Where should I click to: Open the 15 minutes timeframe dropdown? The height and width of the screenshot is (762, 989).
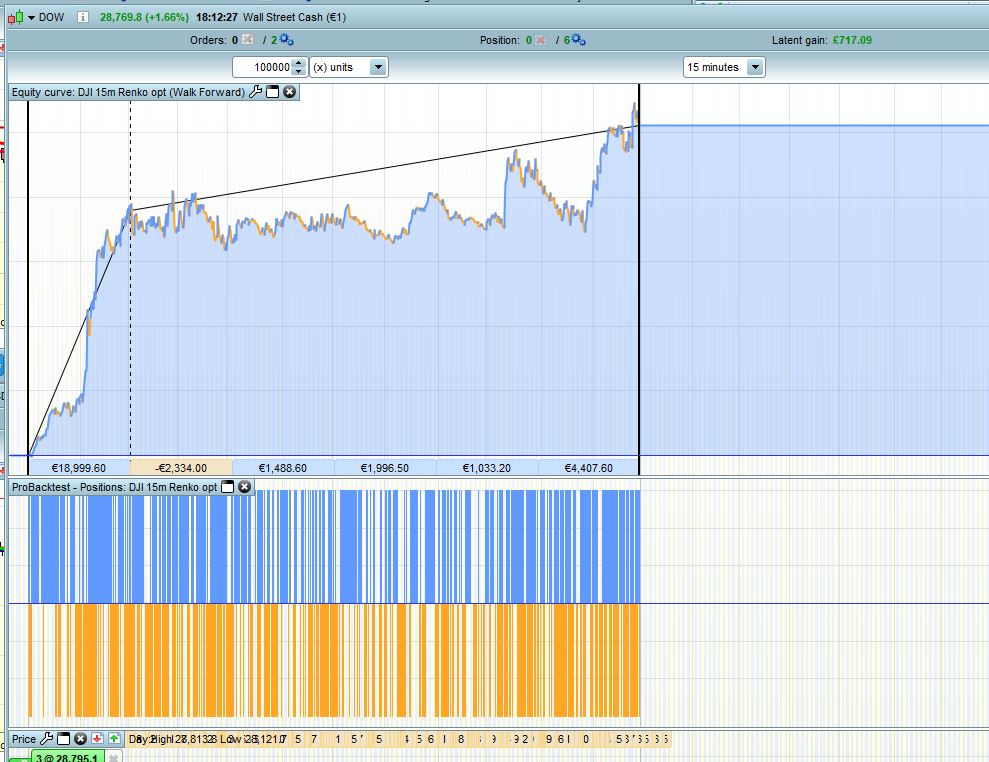tap(754, 67)
